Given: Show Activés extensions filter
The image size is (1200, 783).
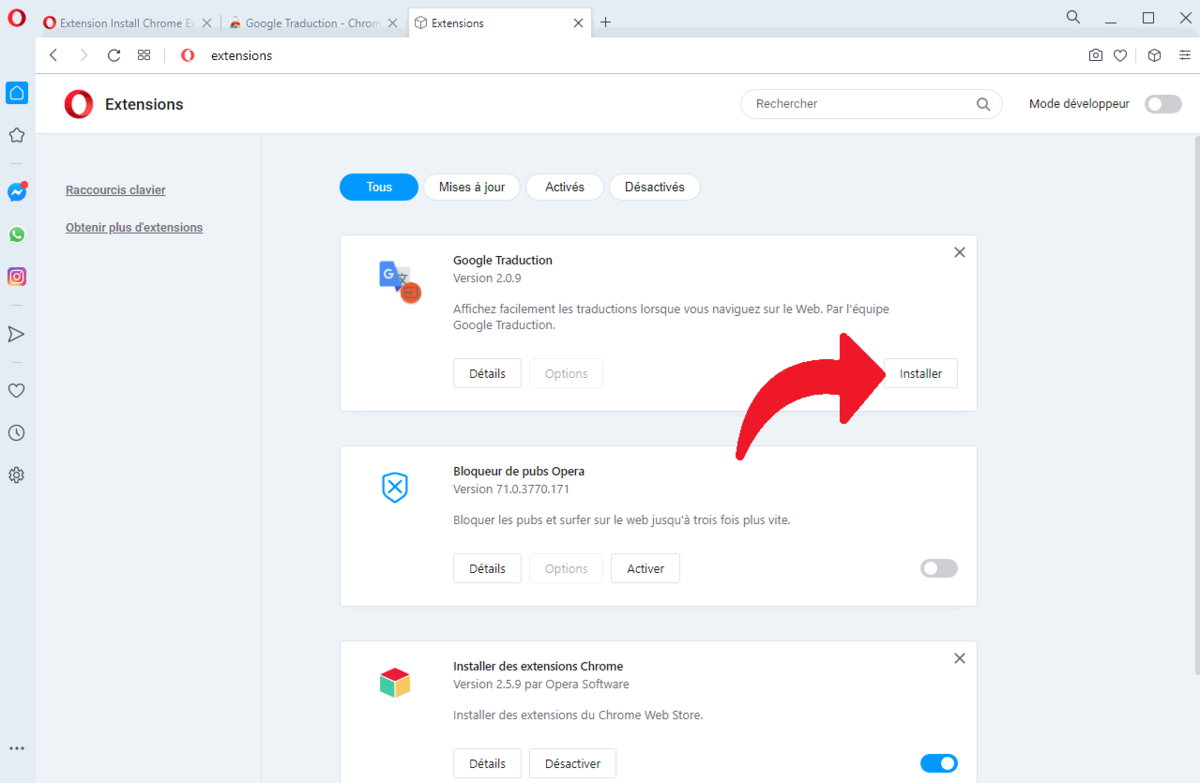Looking at the screenshot, I should click(x=565, y=187).
